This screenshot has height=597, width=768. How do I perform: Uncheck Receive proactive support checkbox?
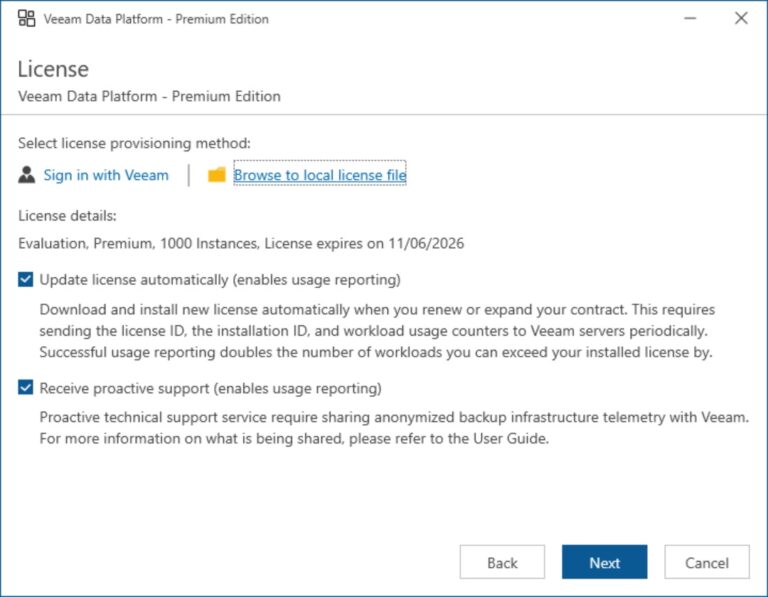pyautogui.click(x=25, y=387)
